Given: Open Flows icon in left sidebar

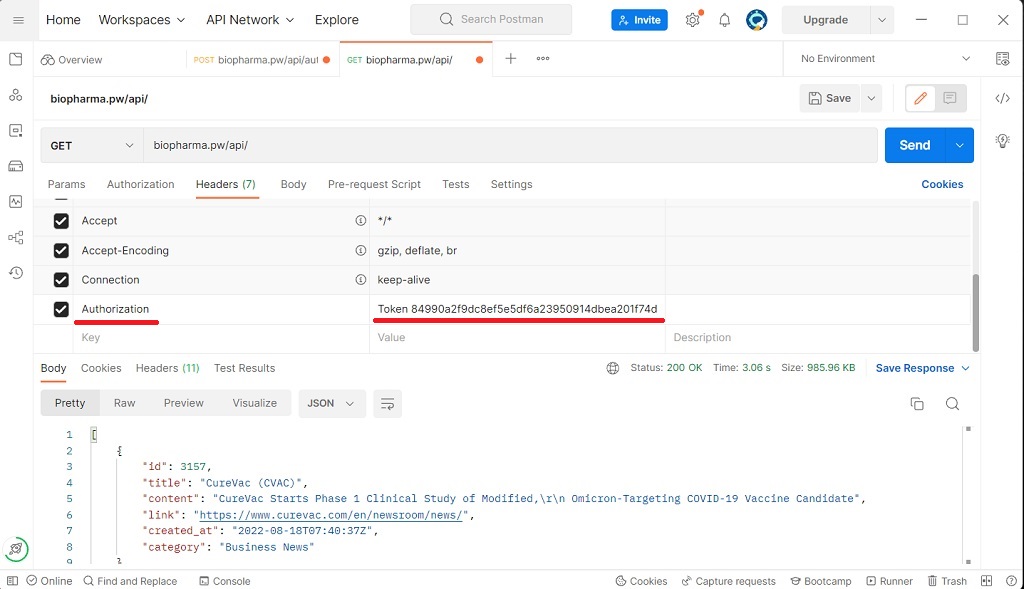Looking at the screenshot, I should [x=16, y=237].
